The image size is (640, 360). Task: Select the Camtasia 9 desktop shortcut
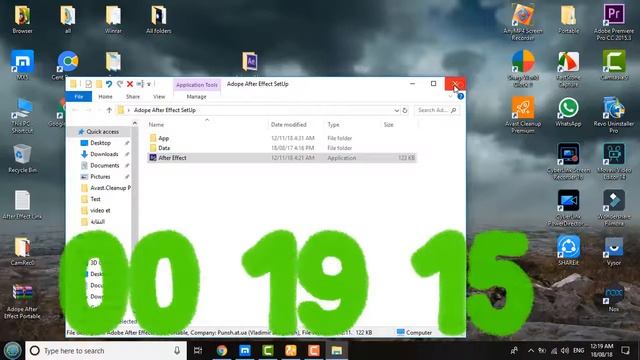614,65
